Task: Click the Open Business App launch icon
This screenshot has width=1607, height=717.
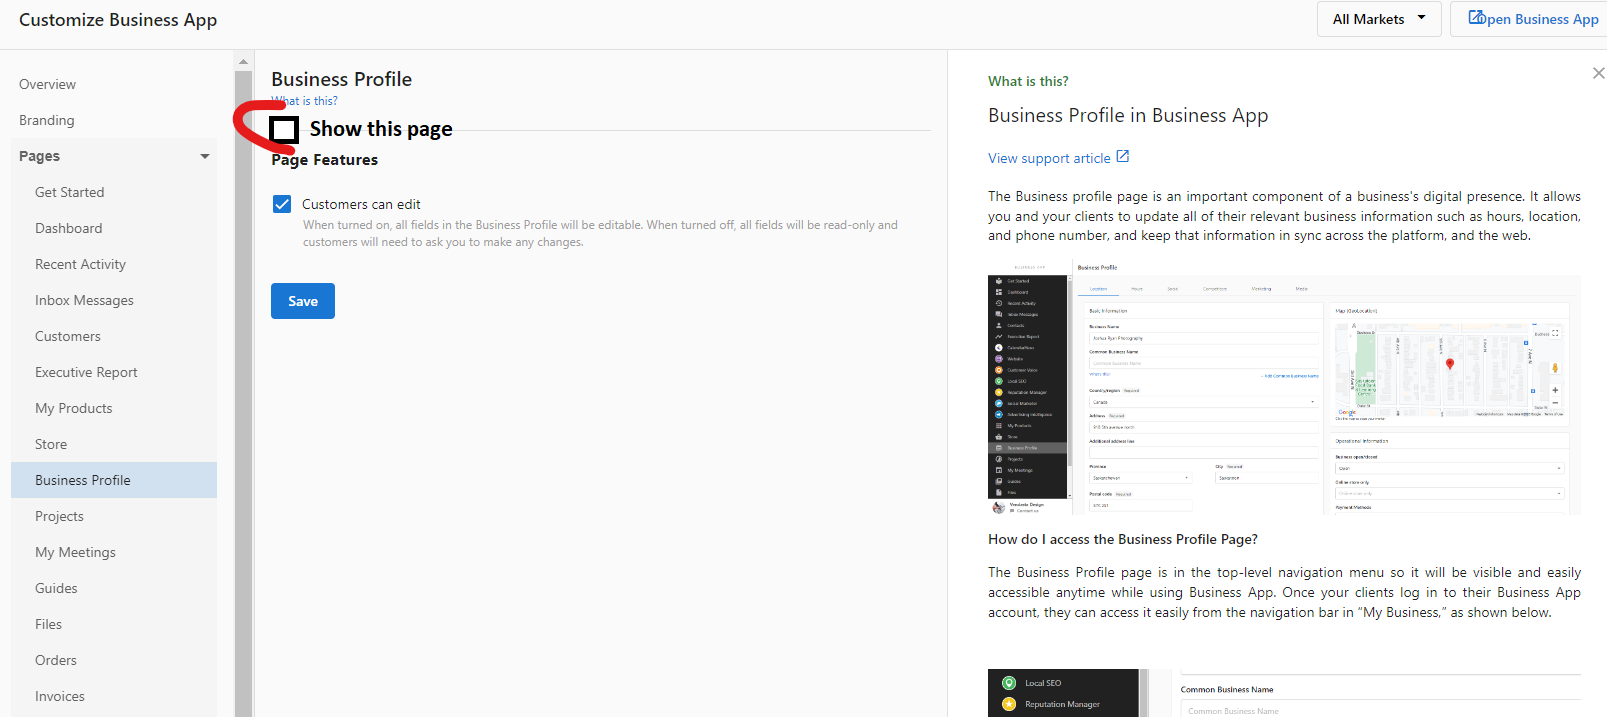Action: click(x=1476, y=18)
